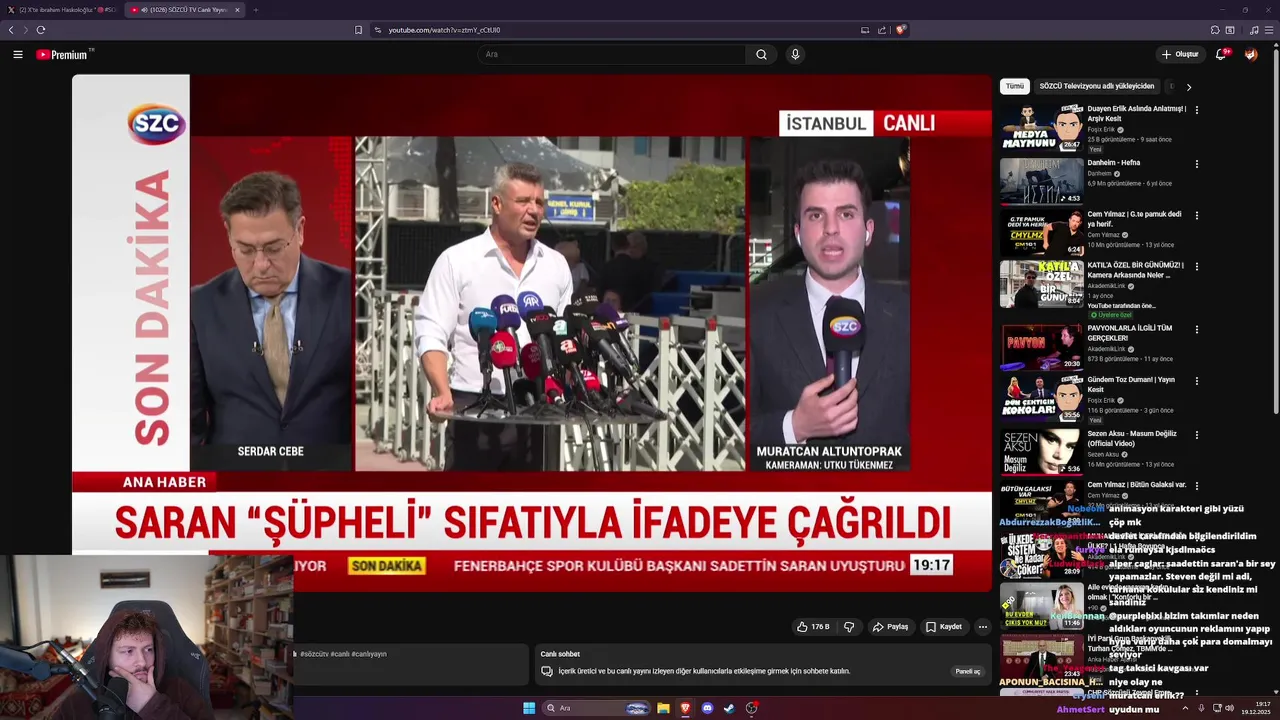Viewport: 1280px width, 720px height.
Task: Open options for Duayen Erlik video
Action: click(1197, 110)
